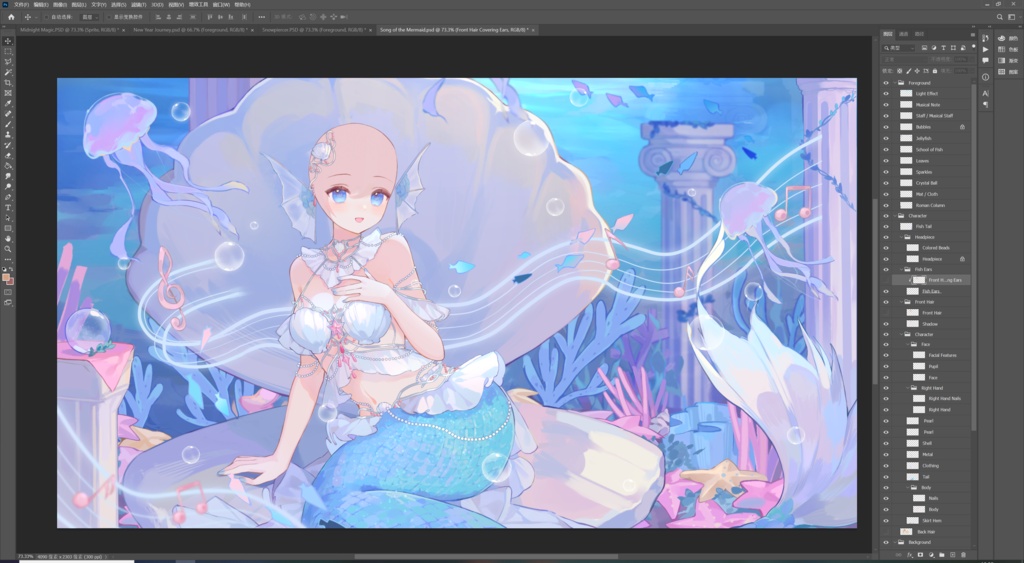
Task: Hide the Jellyfish layer
Action: point(886,138)
